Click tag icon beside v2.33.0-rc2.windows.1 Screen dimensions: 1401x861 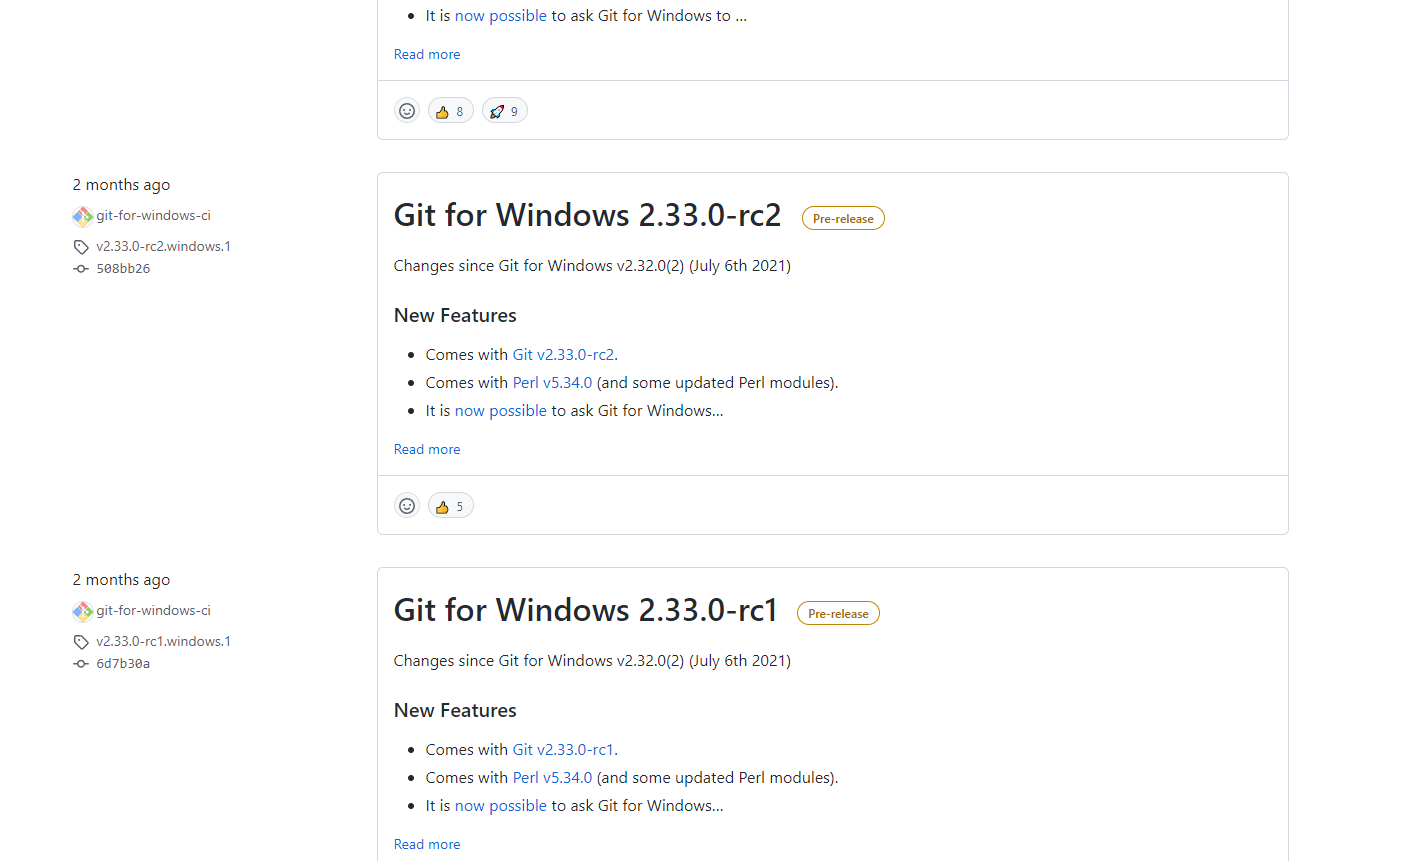click(81, 247)
